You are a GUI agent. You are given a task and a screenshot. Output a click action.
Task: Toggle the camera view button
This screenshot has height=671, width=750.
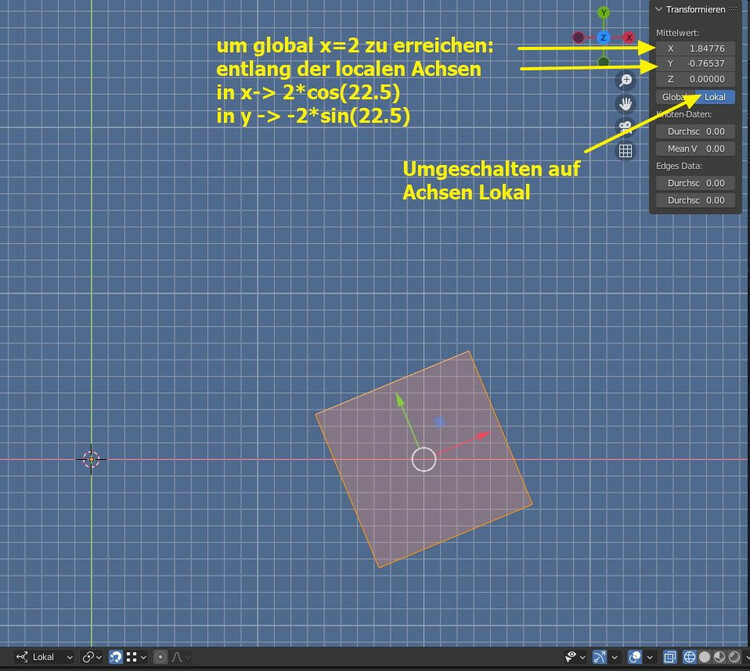pos(625,127)
